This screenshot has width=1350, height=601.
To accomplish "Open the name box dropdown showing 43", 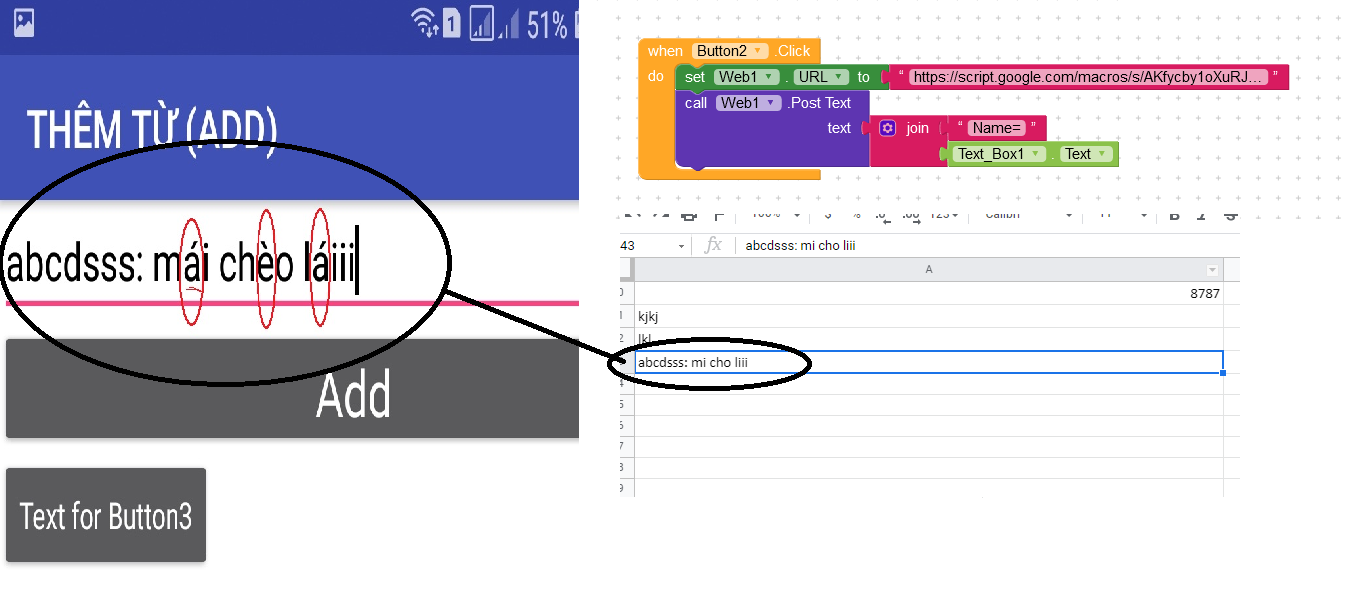I will (x=682, y=246).
